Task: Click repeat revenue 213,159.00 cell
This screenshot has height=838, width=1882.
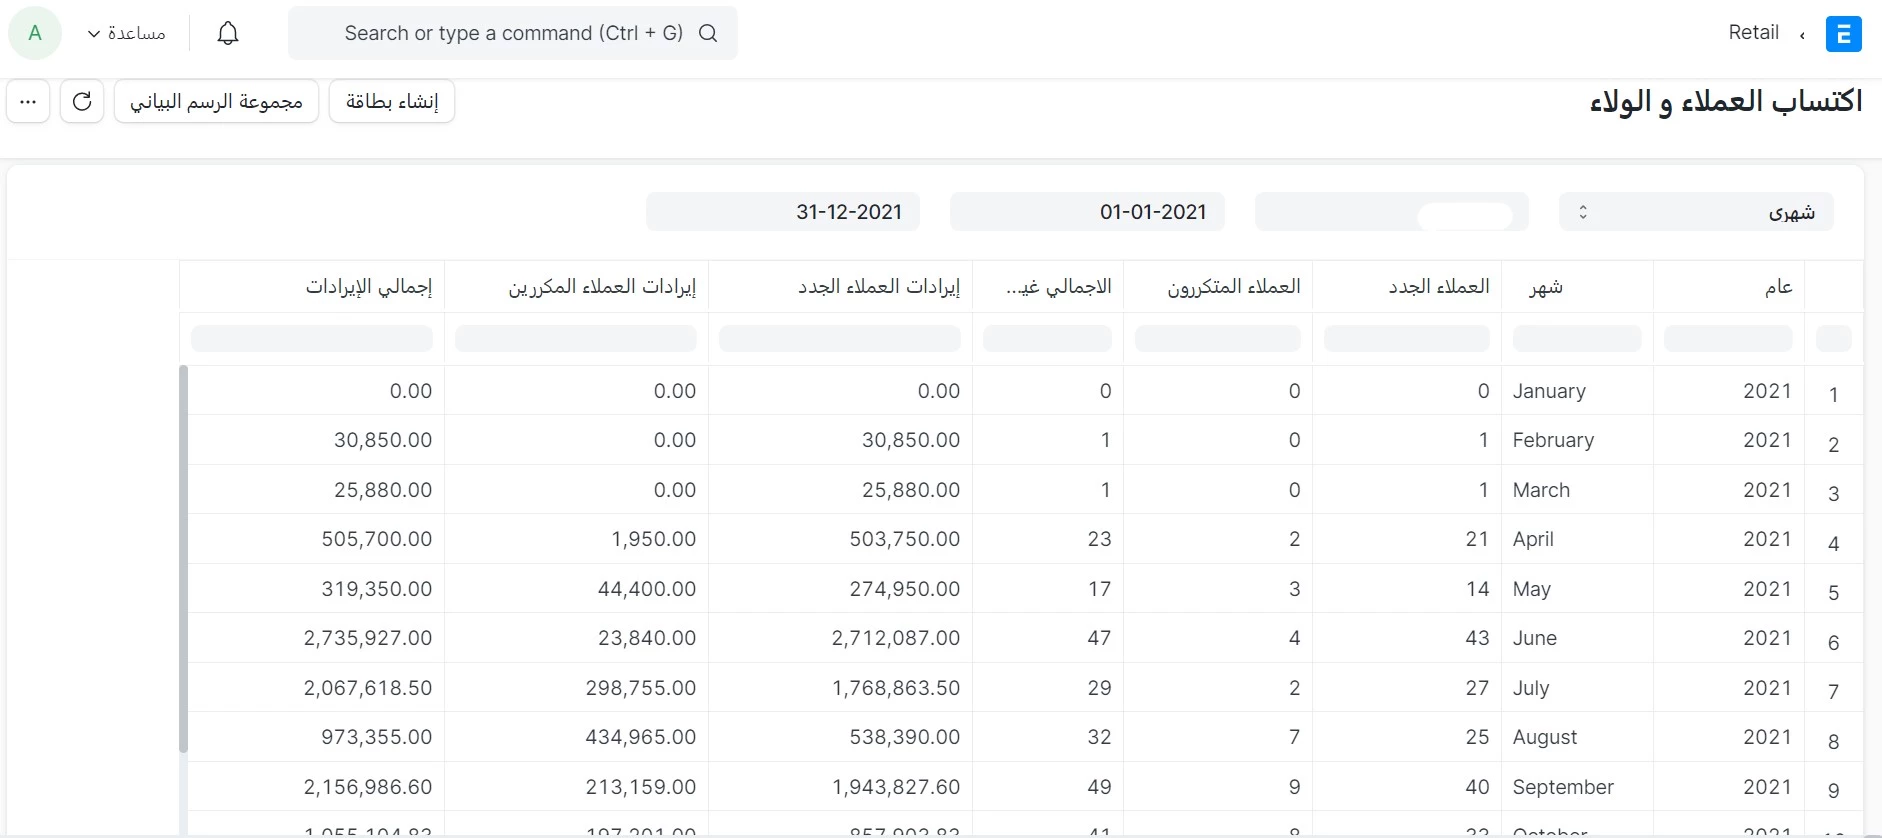Action: click(576, 787)
